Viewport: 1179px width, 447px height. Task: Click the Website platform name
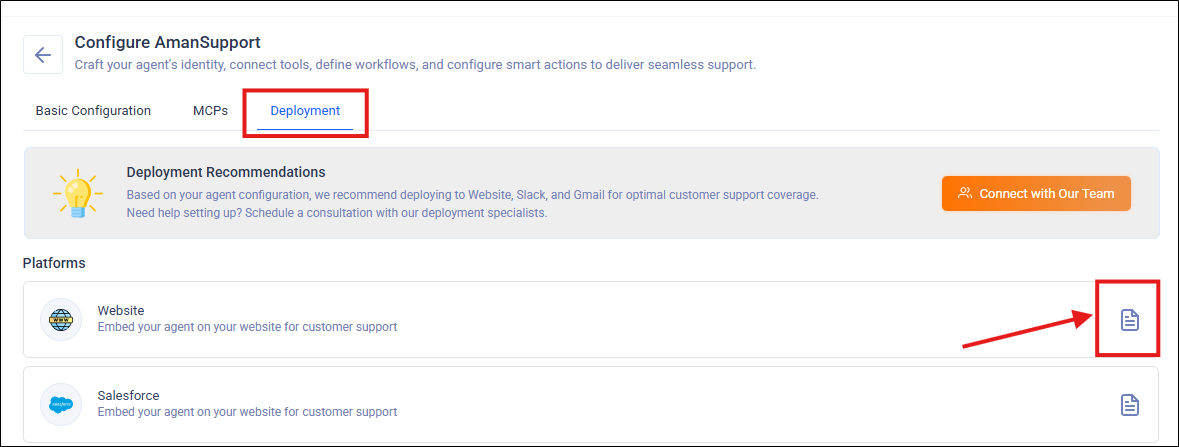click(x=121, y=311)
